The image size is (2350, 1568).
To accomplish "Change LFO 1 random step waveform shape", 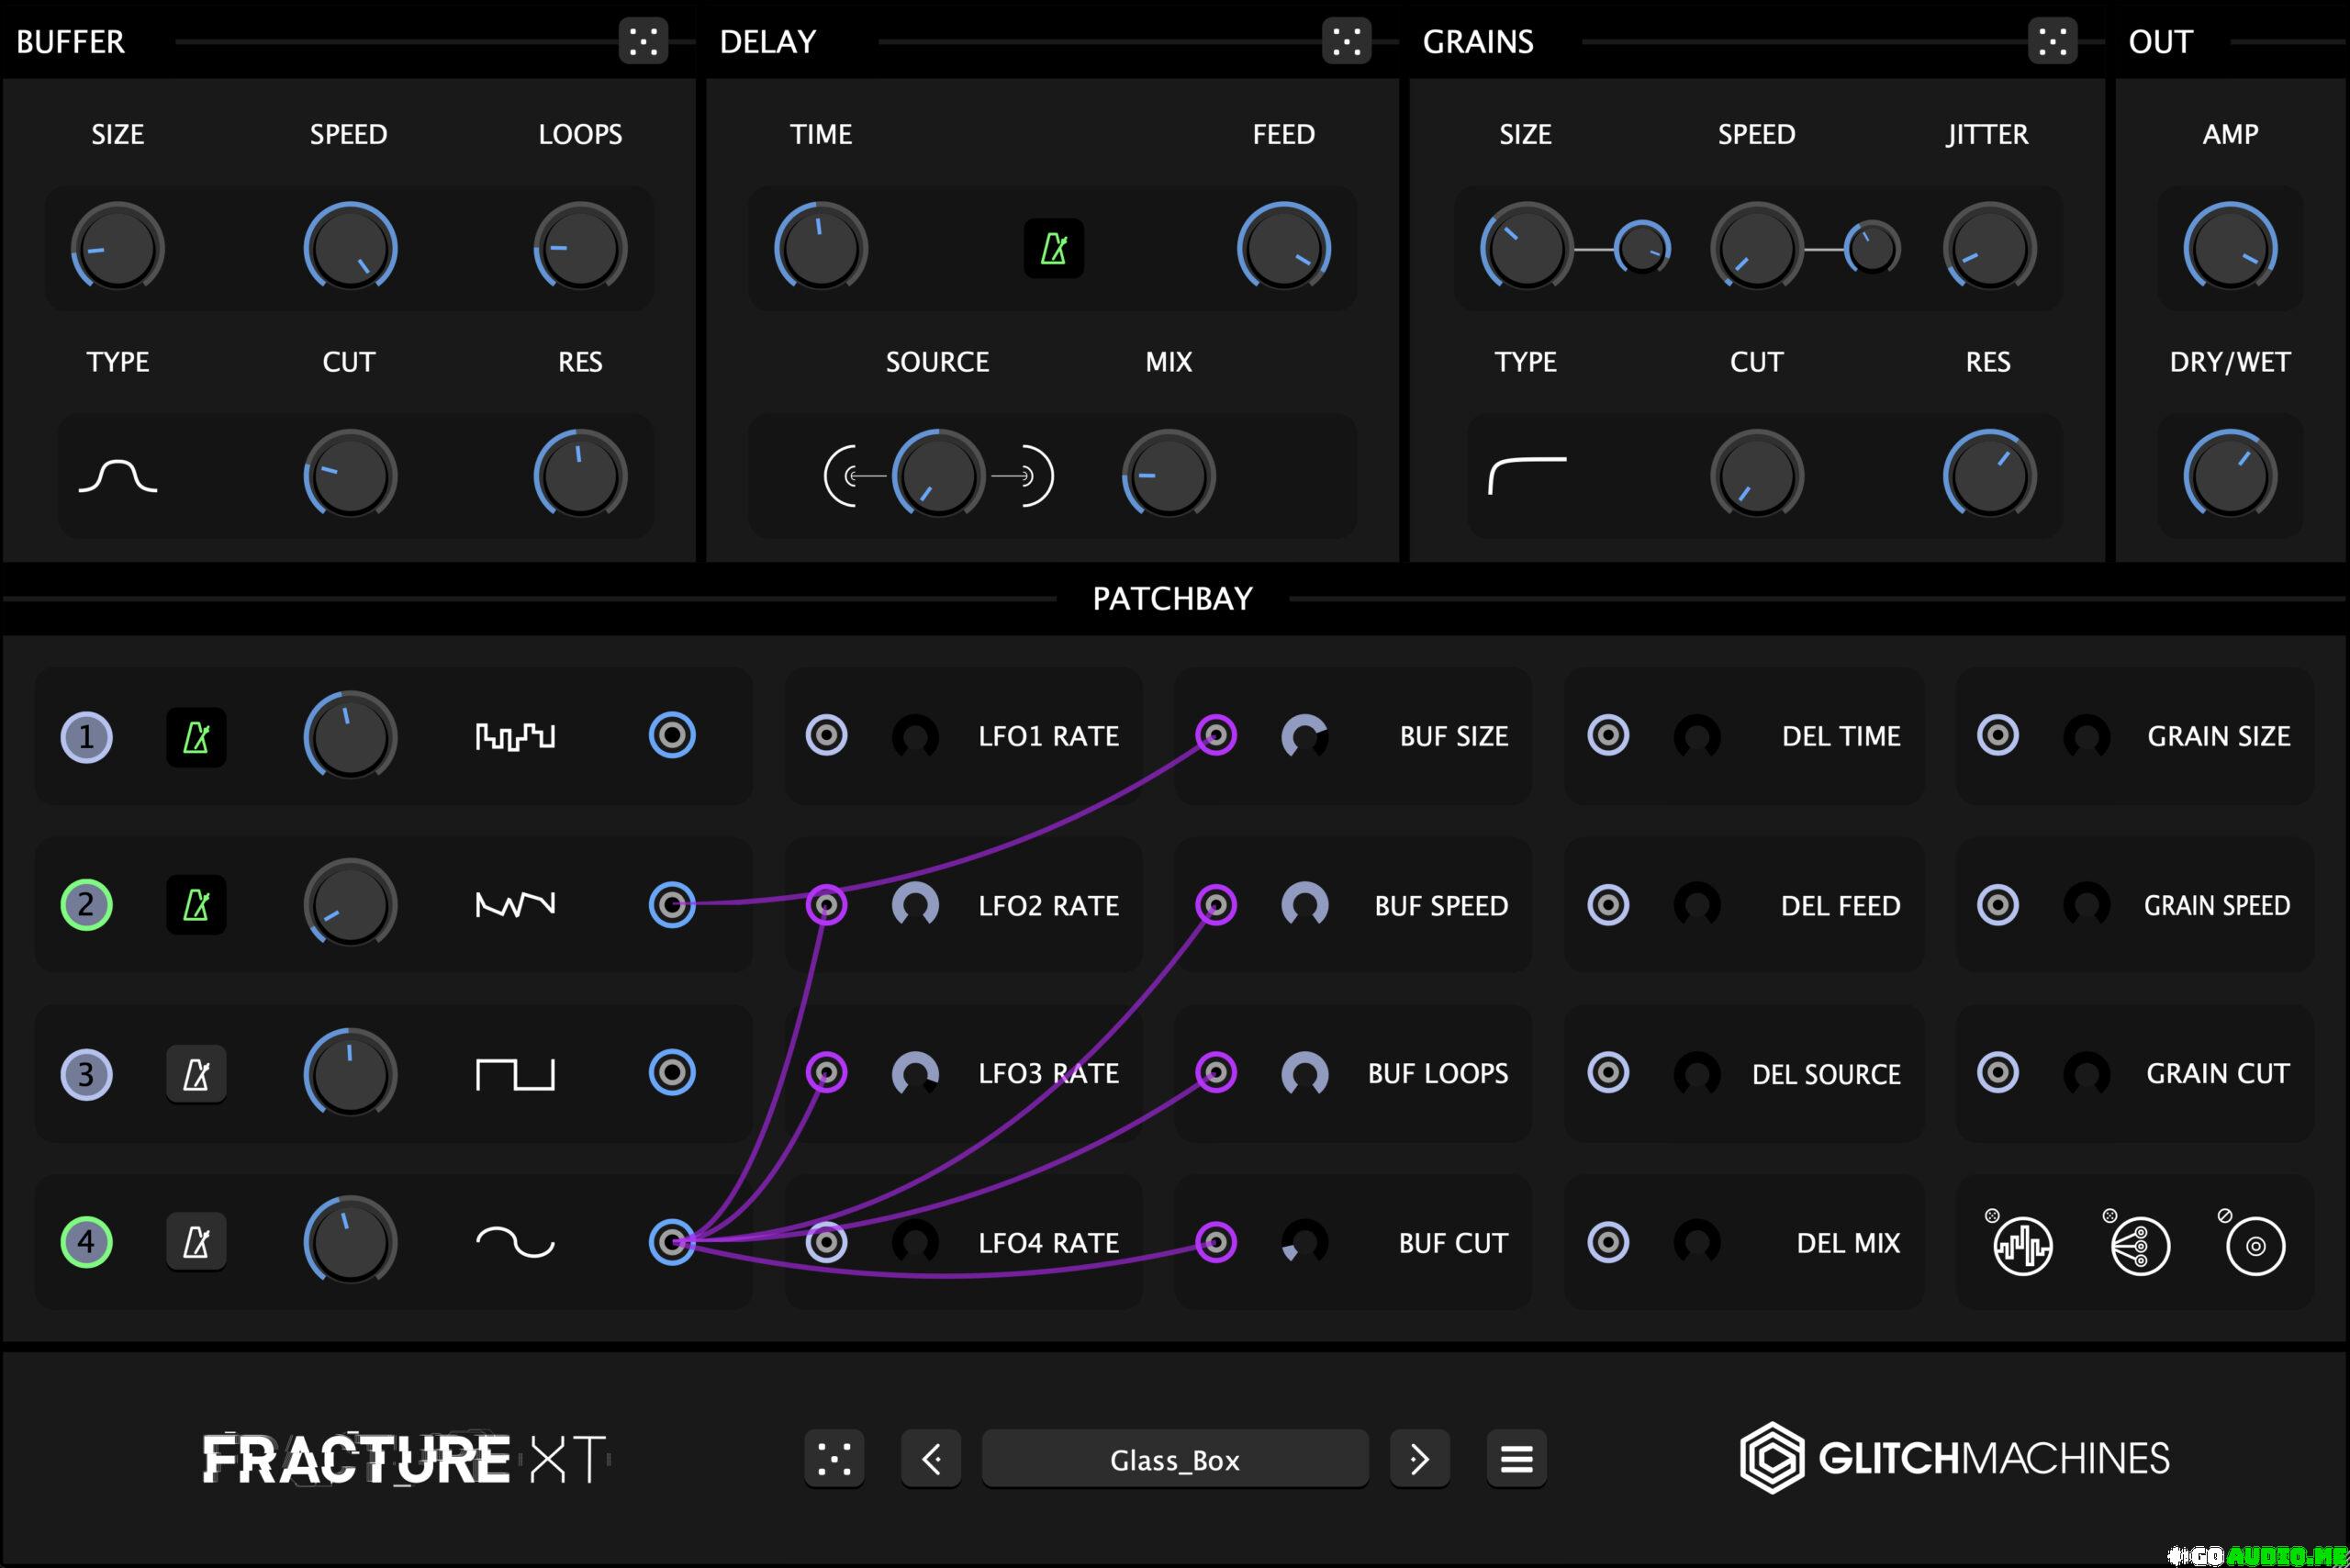I will click(x=515, y=737).
